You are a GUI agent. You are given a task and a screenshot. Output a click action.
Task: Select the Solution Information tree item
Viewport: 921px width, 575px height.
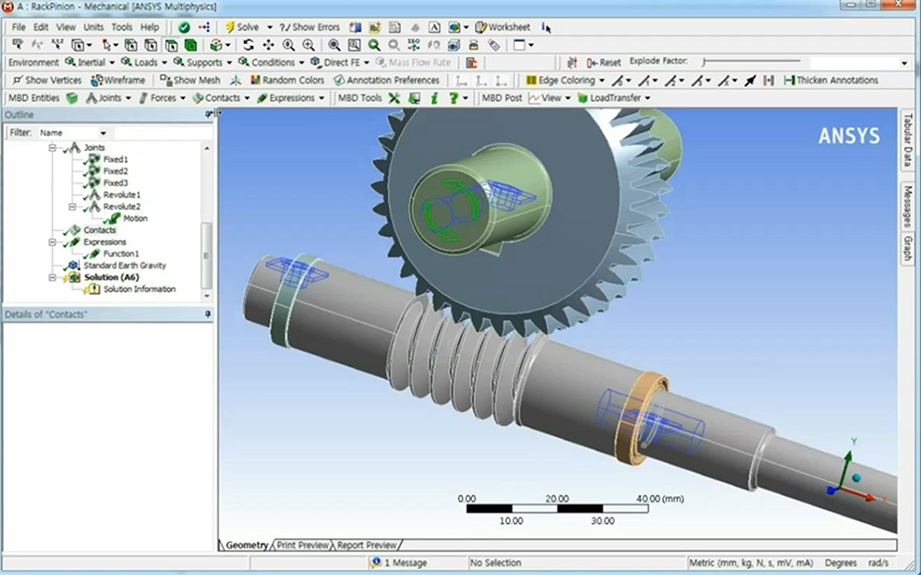click(139, 289)
